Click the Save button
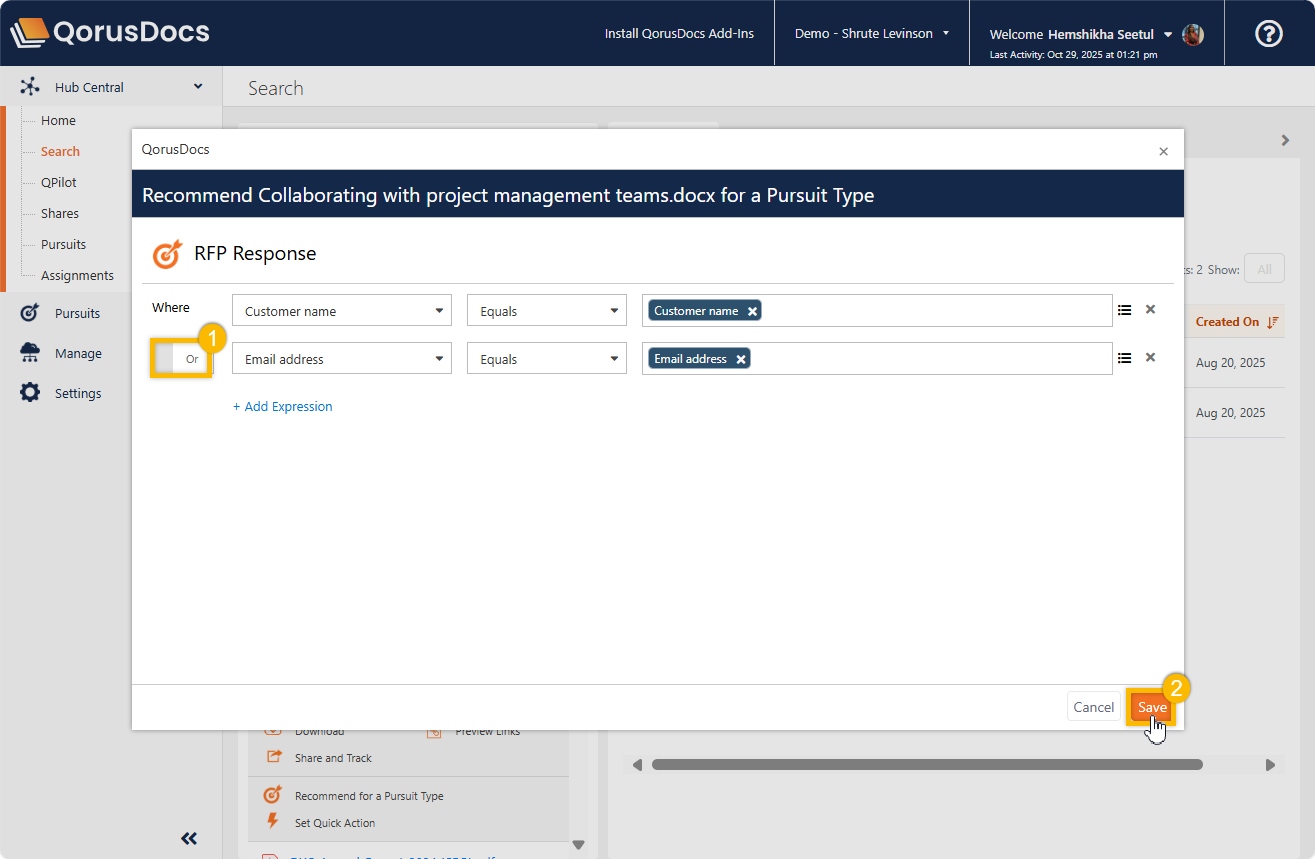This screenshot has width=1315, height=859. coord(1151,707)
